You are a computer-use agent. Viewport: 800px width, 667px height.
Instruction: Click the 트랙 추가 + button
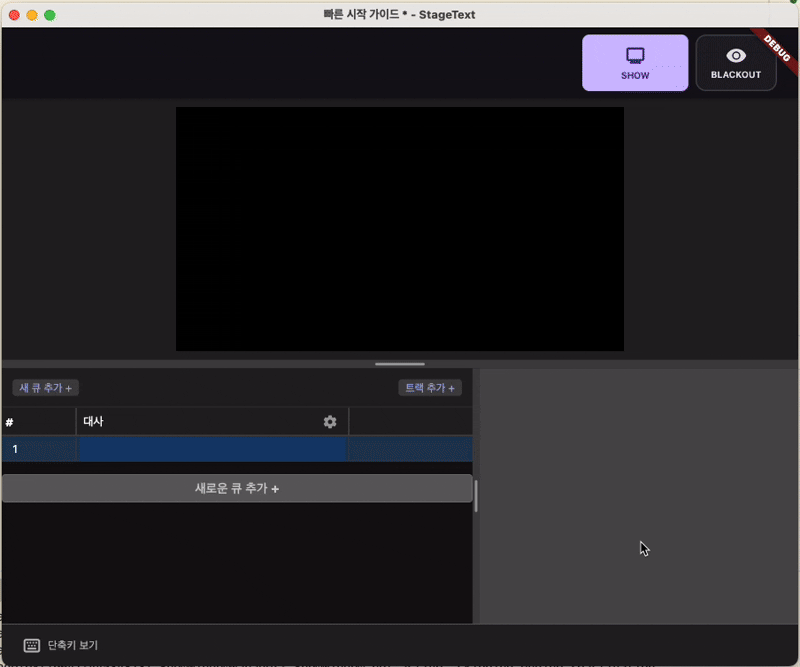click(x=430, y=388)
